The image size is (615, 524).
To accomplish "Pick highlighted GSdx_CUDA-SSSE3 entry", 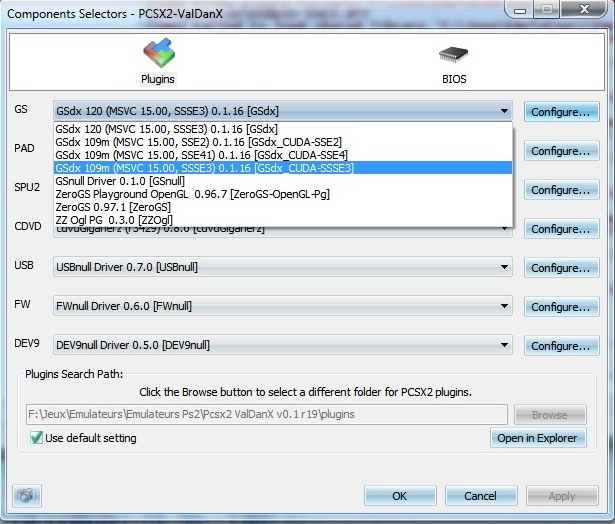I will click(283, 168).
